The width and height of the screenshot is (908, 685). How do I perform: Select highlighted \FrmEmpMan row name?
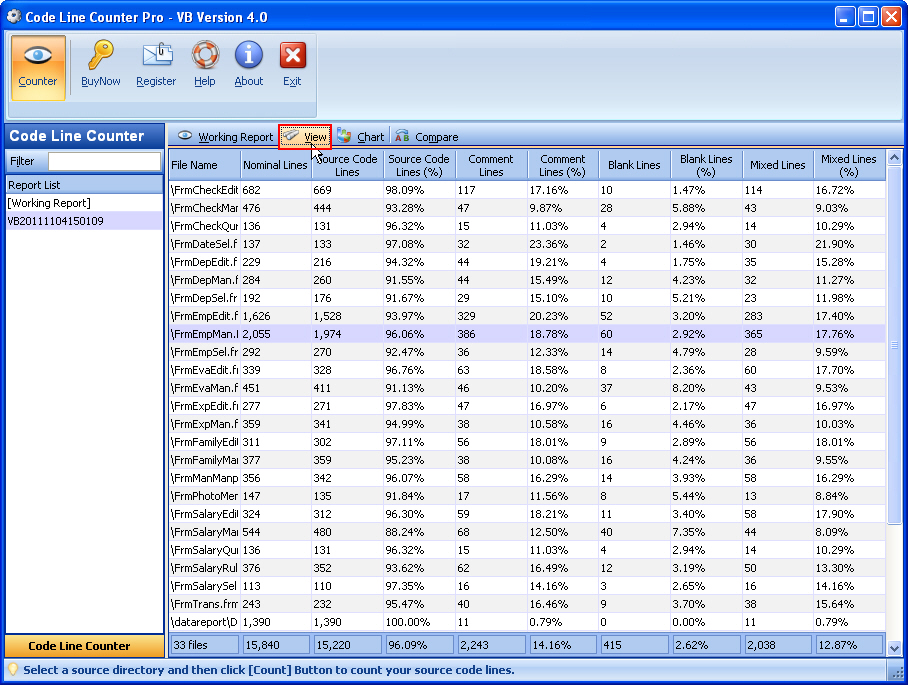click(204, 334)
